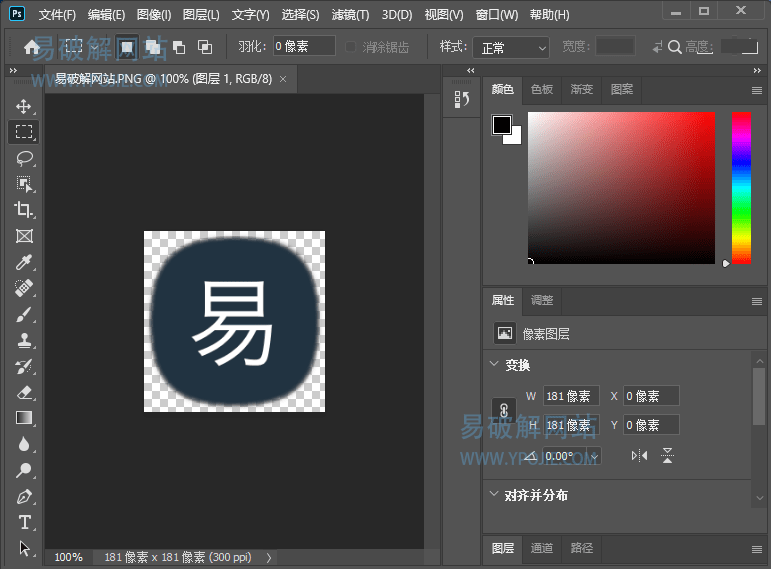Open the History panel icon
771x569 pixels.
click(461, 99)
